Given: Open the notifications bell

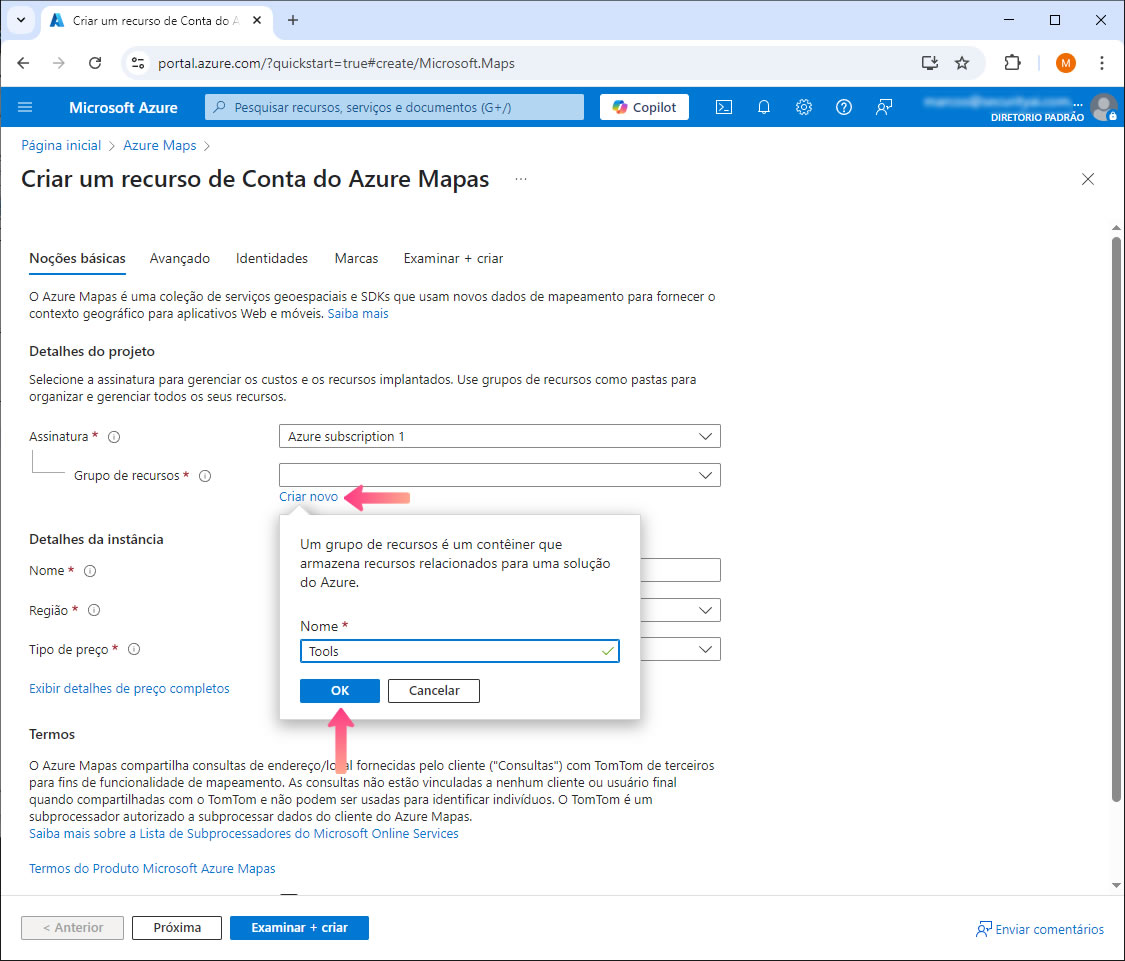Looking at the screenshot, I should (764, 107).
